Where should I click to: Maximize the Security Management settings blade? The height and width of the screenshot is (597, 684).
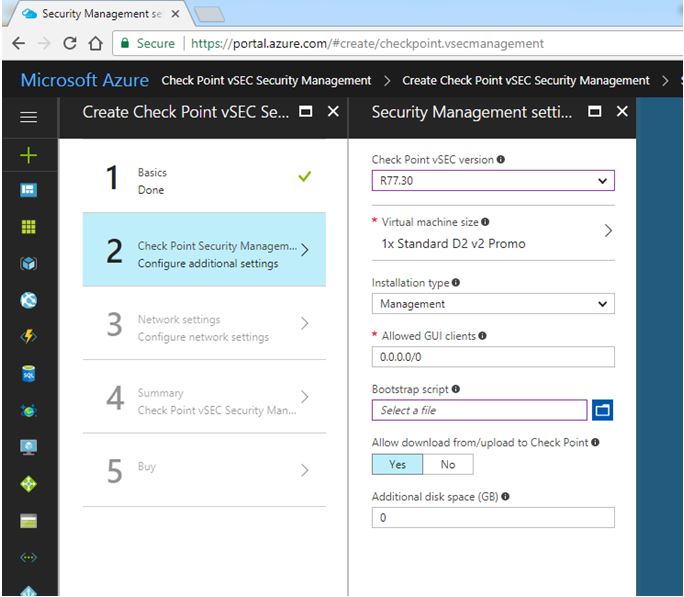point(595,112)
